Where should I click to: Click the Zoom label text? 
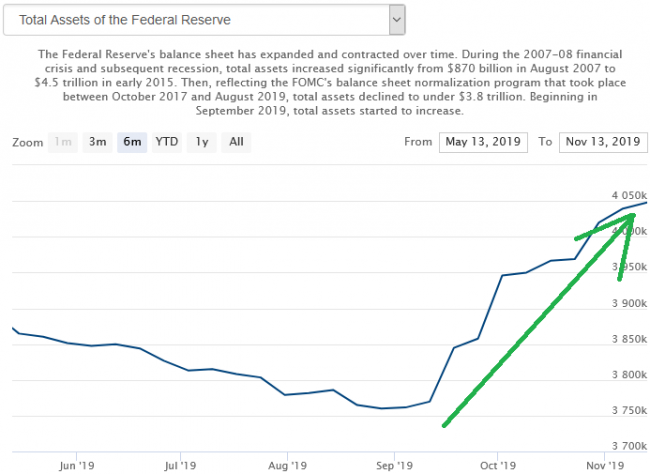pyautogui.click(x=28, y=142)
